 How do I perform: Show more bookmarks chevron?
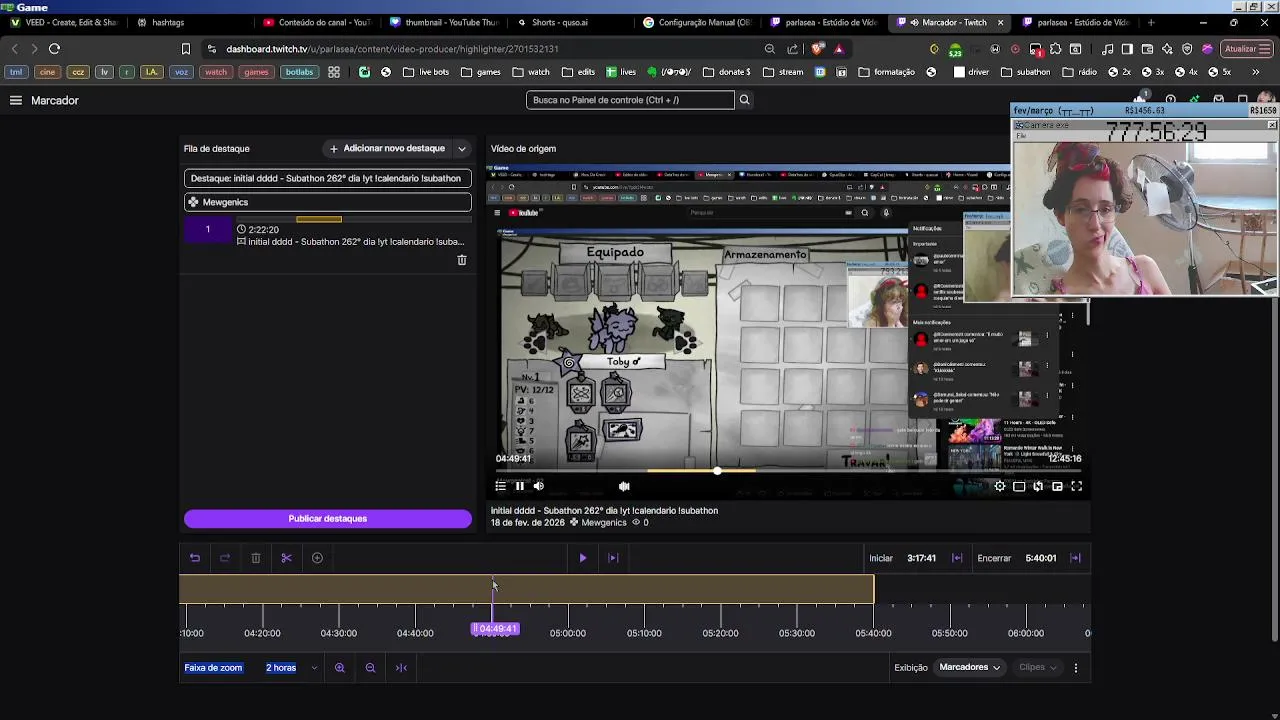[x=1256, y=72]
